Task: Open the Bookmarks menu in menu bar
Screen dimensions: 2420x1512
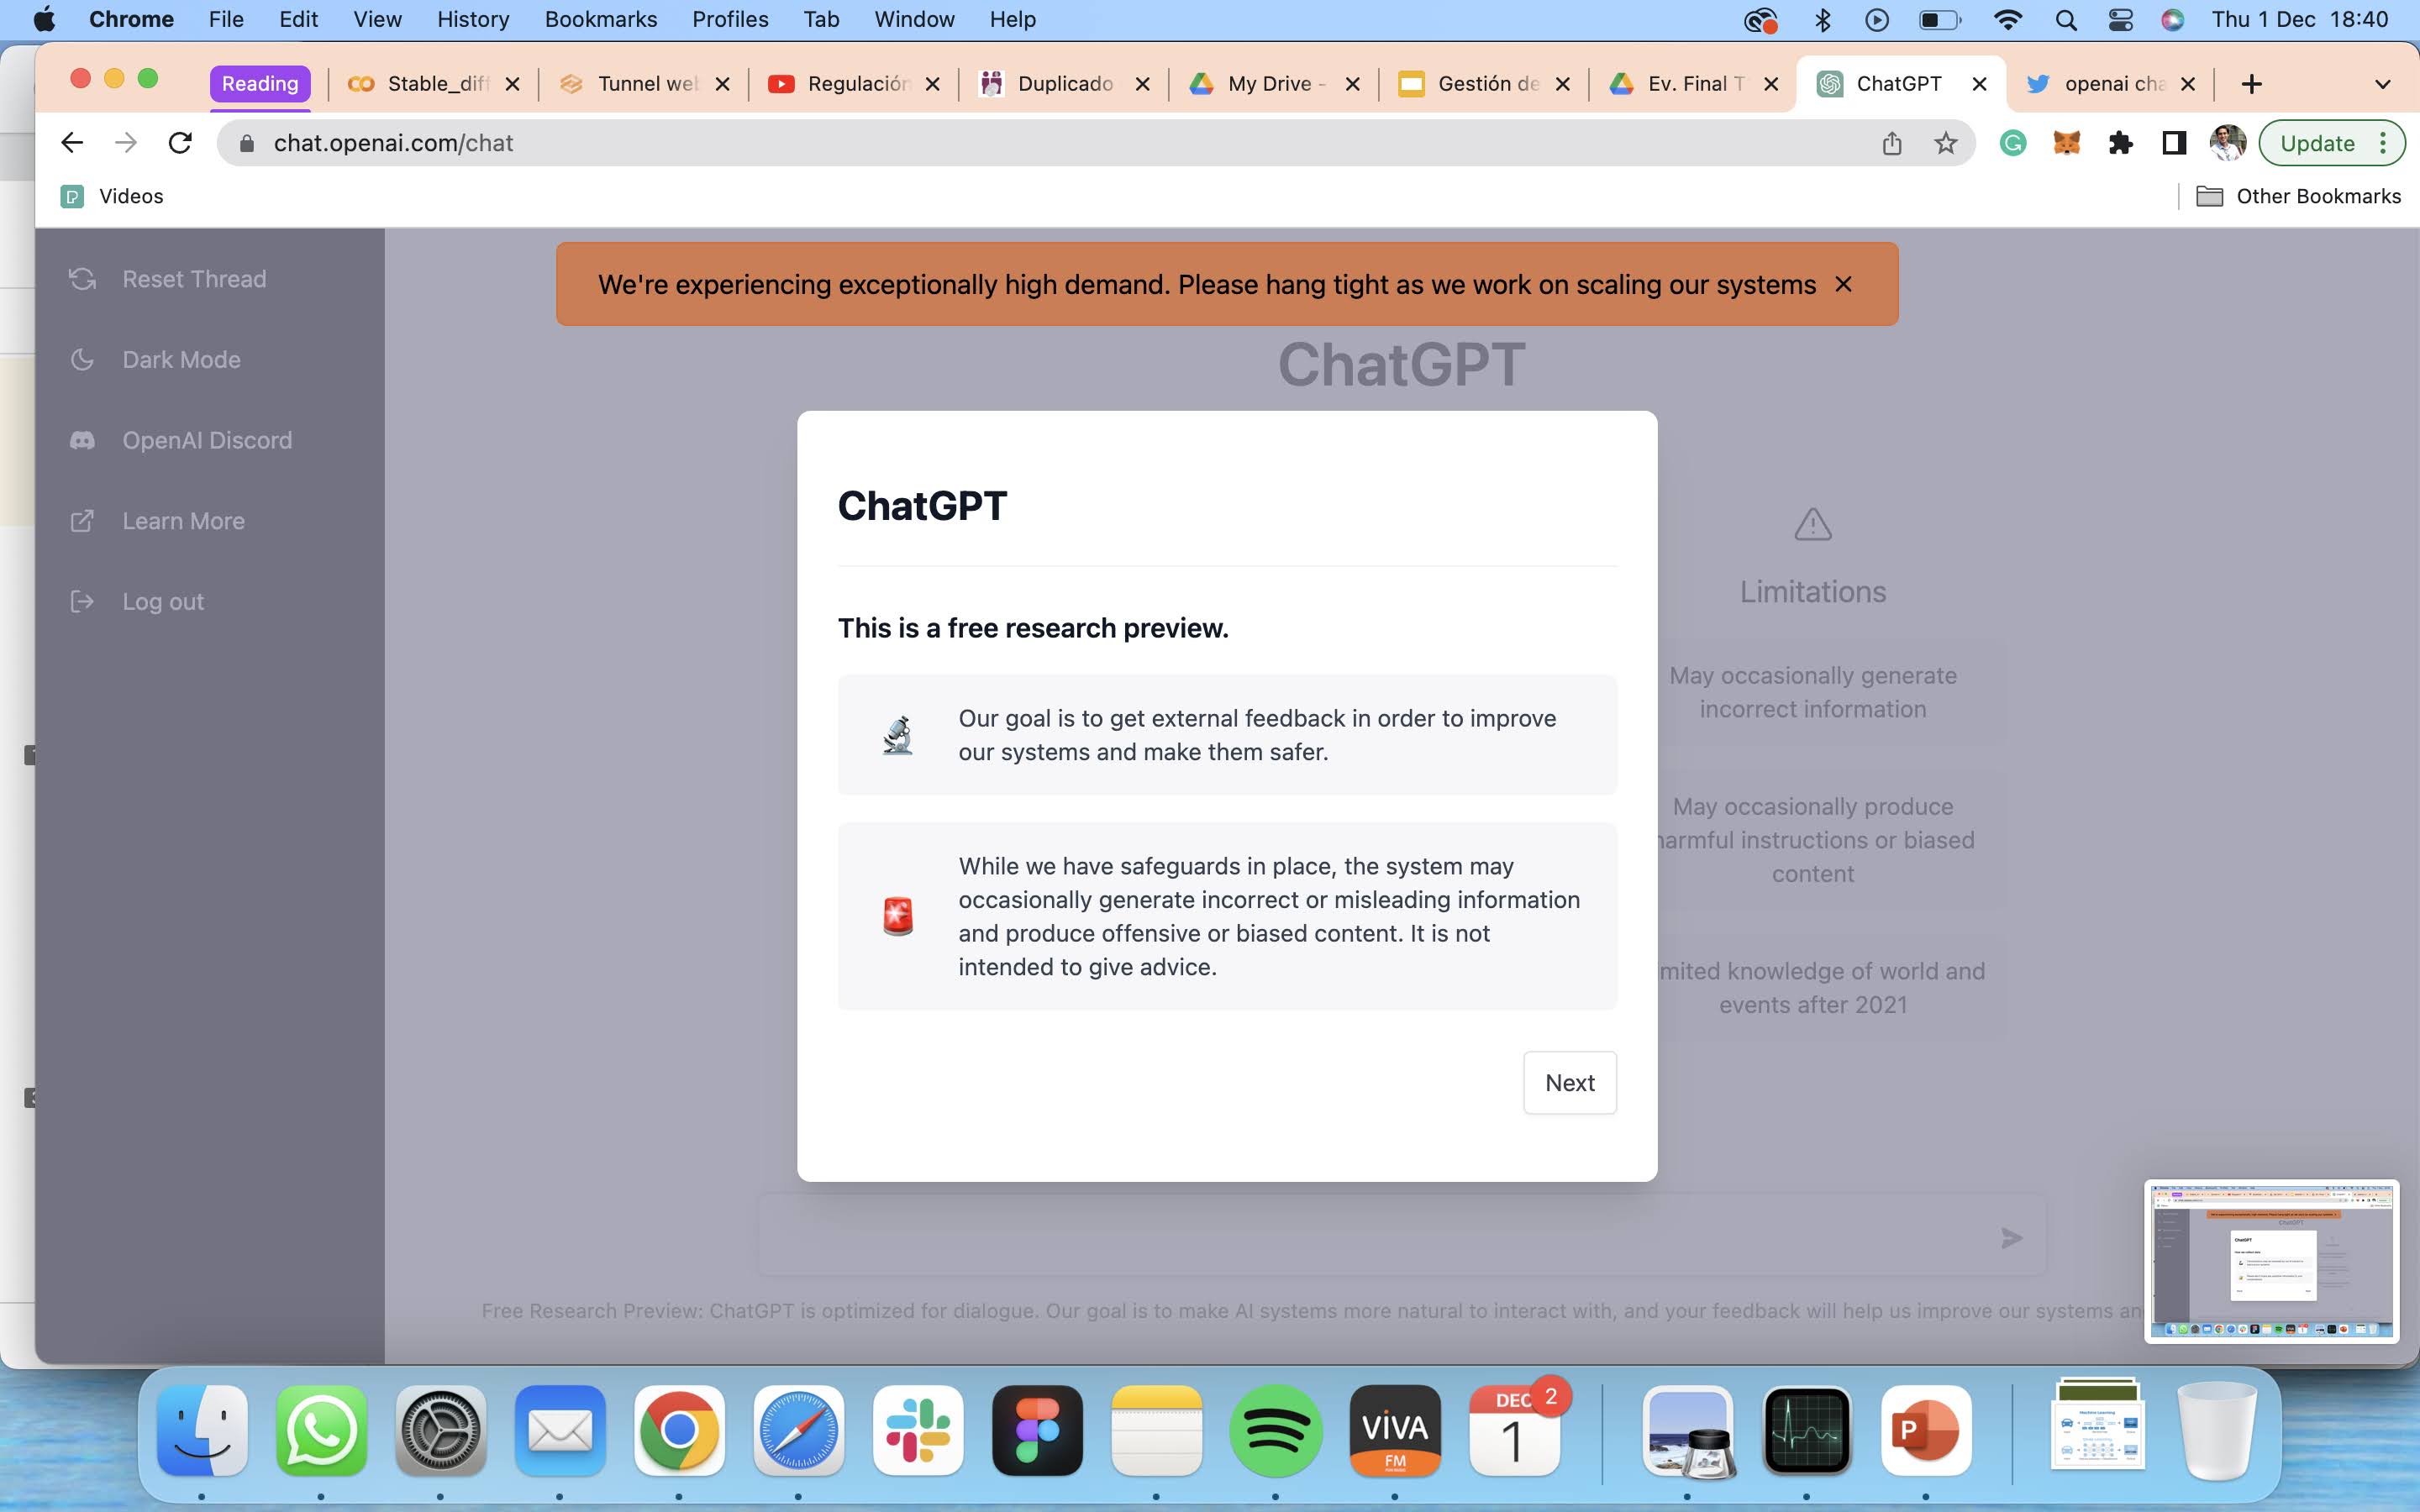Action: (600, 19)
